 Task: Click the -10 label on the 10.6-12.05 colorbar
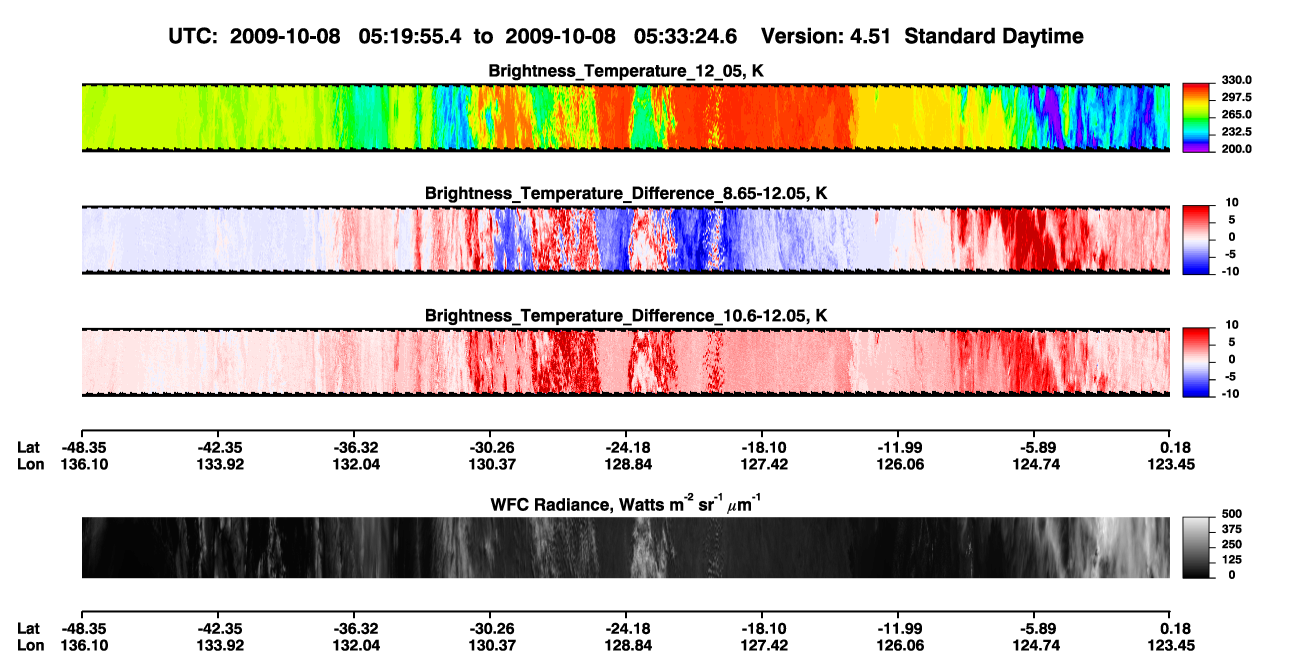pos(1232,394)
